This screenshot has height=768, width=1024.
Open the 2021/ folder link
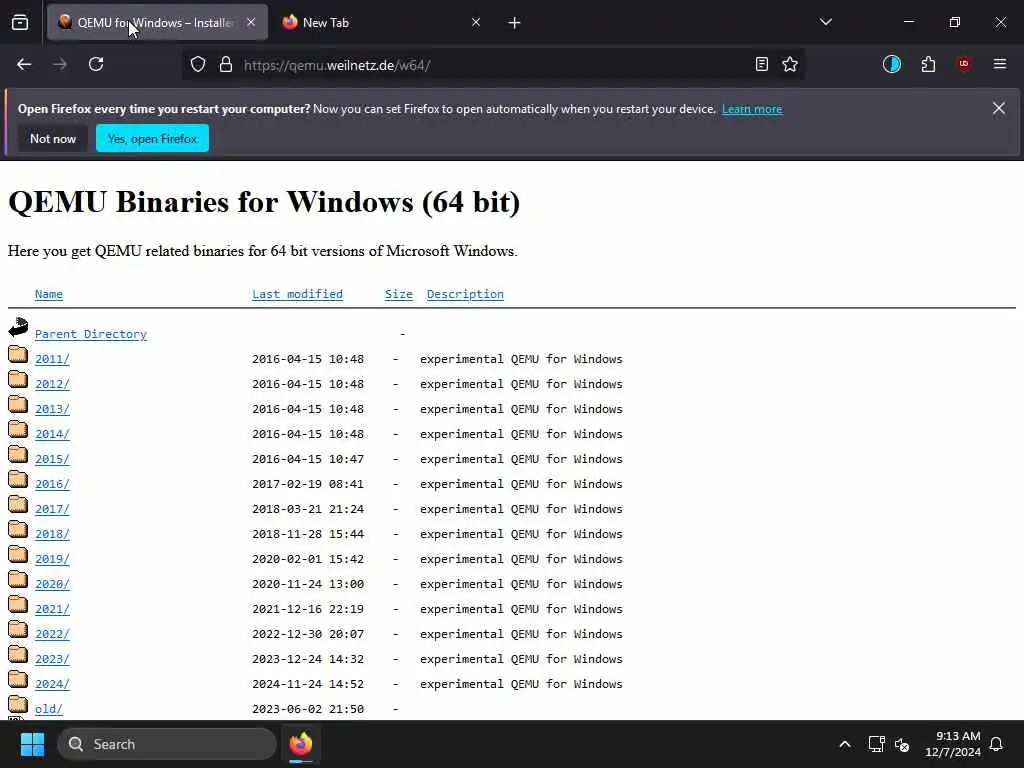click(x=52, y=609)
